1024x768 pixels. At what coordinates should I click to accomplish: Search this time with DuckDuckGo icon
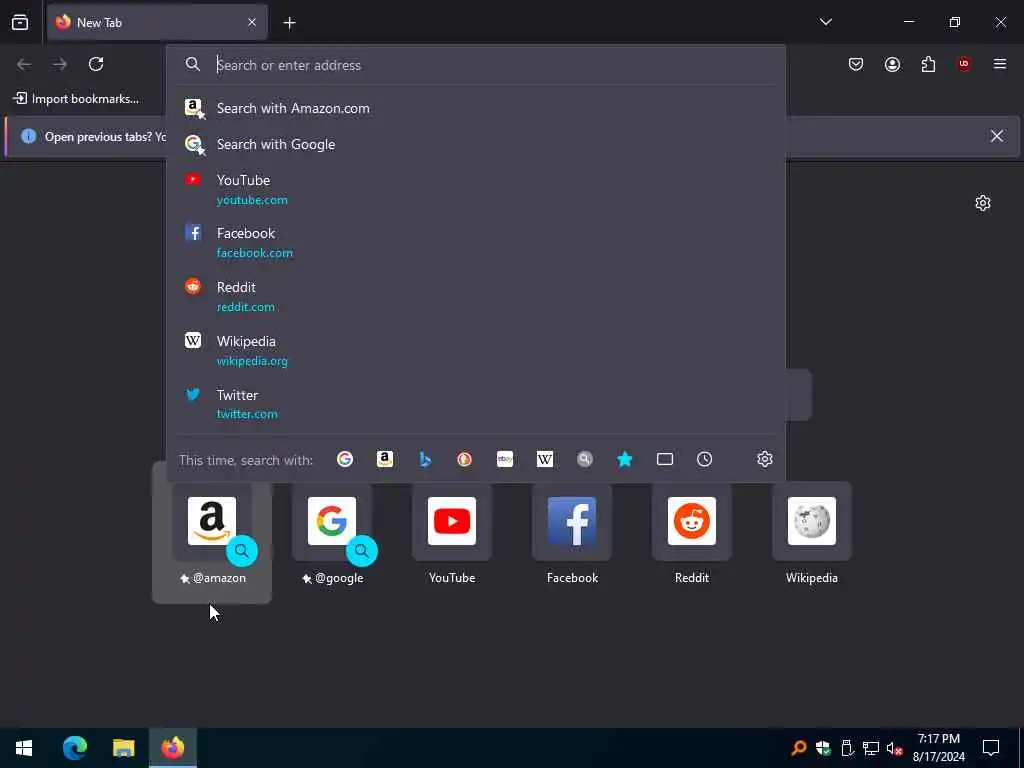coord(464,459)
